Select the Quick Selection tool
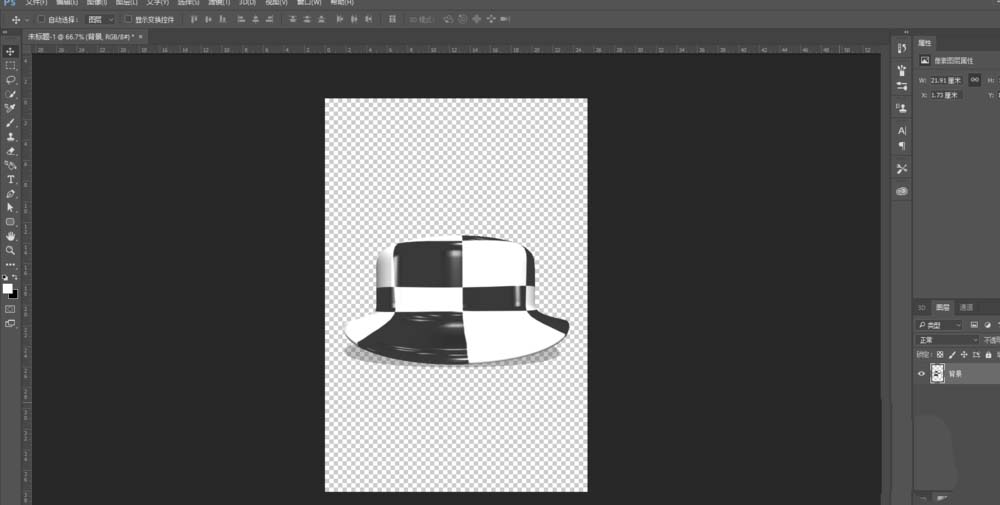 [x=10, y=94]
